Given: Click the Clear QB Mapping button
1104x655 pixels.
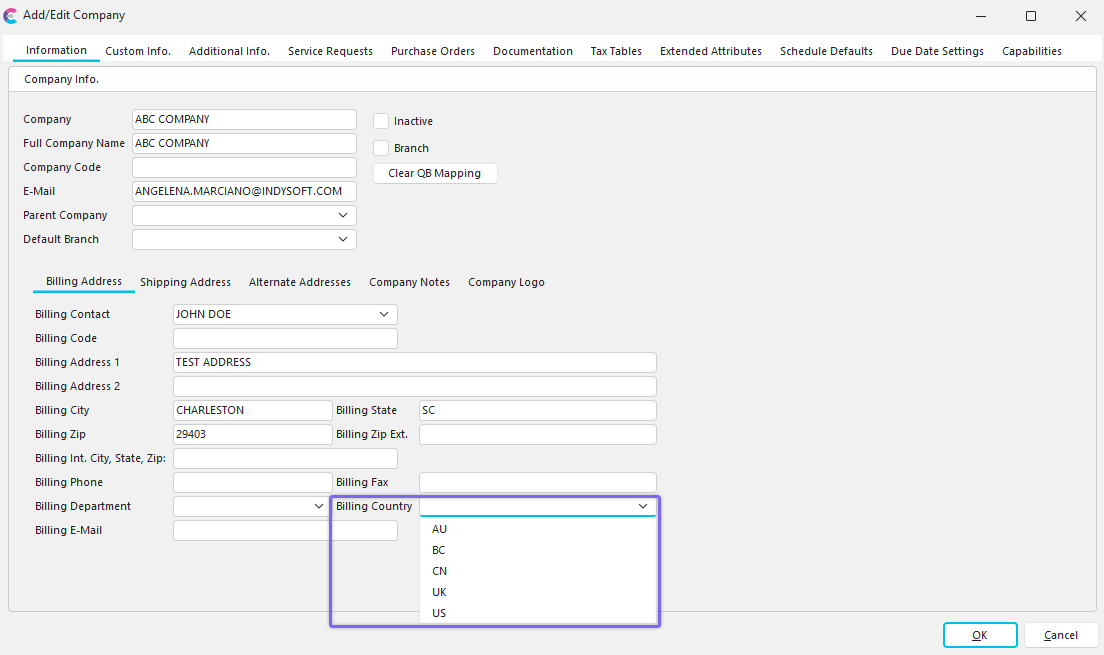Looking at the screenshot, I should 434,173.
